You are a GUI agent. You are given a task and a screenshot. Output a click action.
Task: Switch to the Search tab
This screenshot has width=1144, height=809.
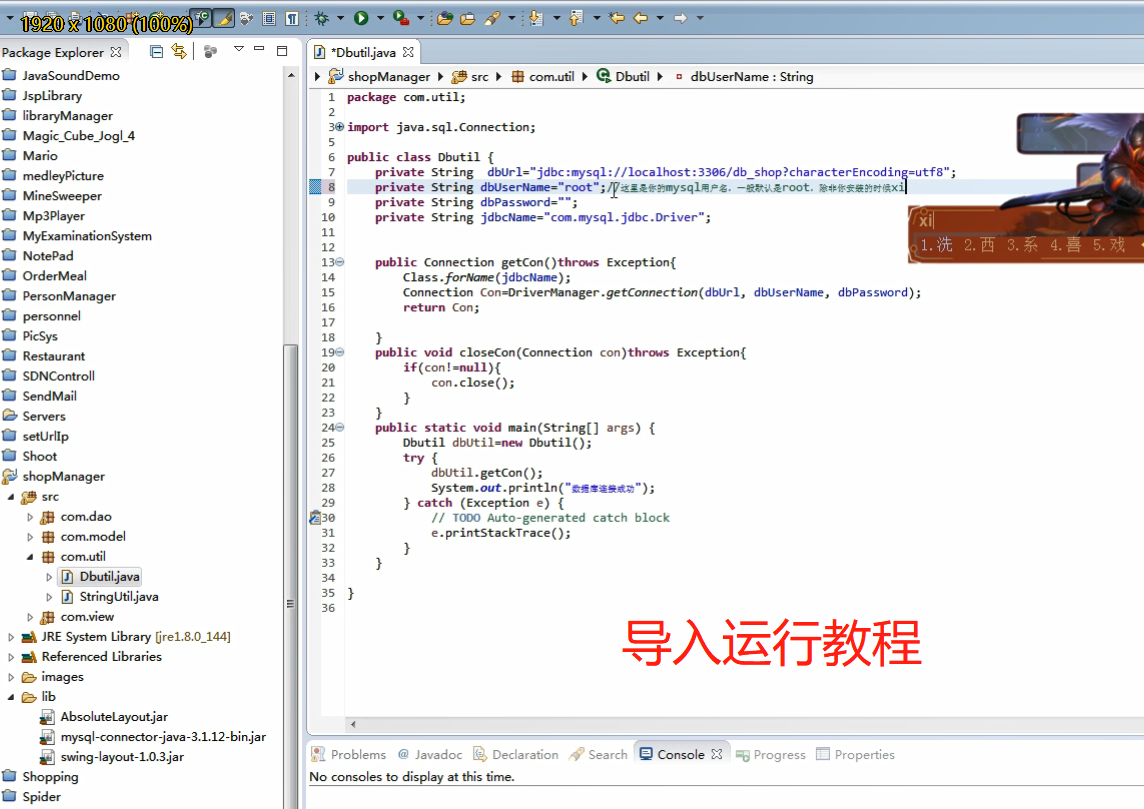coord(598,754)
